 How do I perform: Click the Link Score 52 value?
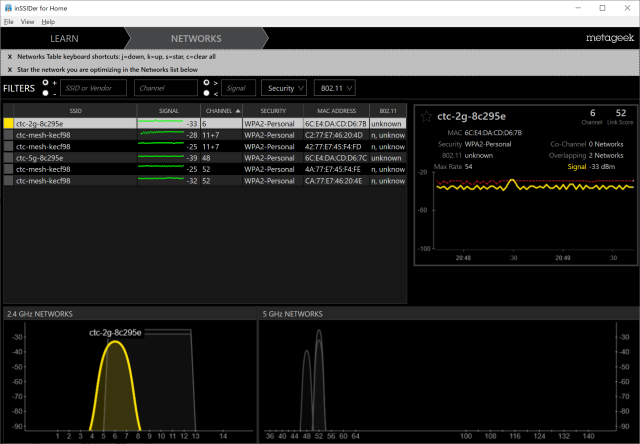tap(620, 113)
